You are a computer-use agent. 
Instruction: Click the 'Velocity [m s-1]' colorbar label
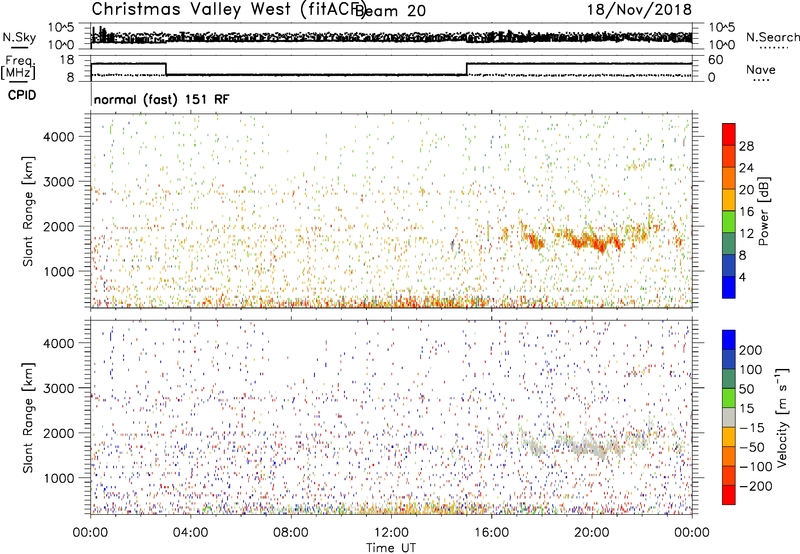point(781,417)
